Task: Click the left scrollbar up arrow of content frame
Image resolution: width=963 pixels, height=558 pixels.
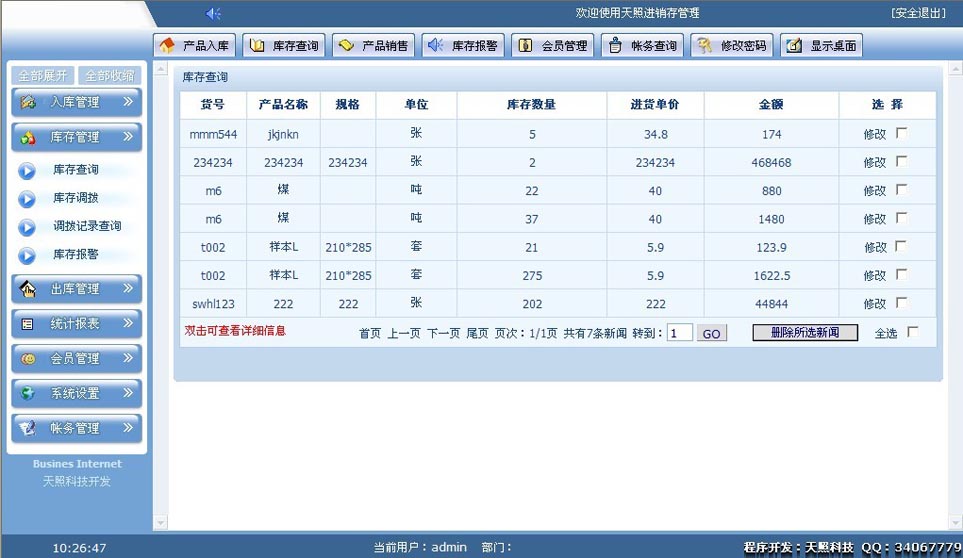Action: (x=160, y=68)
